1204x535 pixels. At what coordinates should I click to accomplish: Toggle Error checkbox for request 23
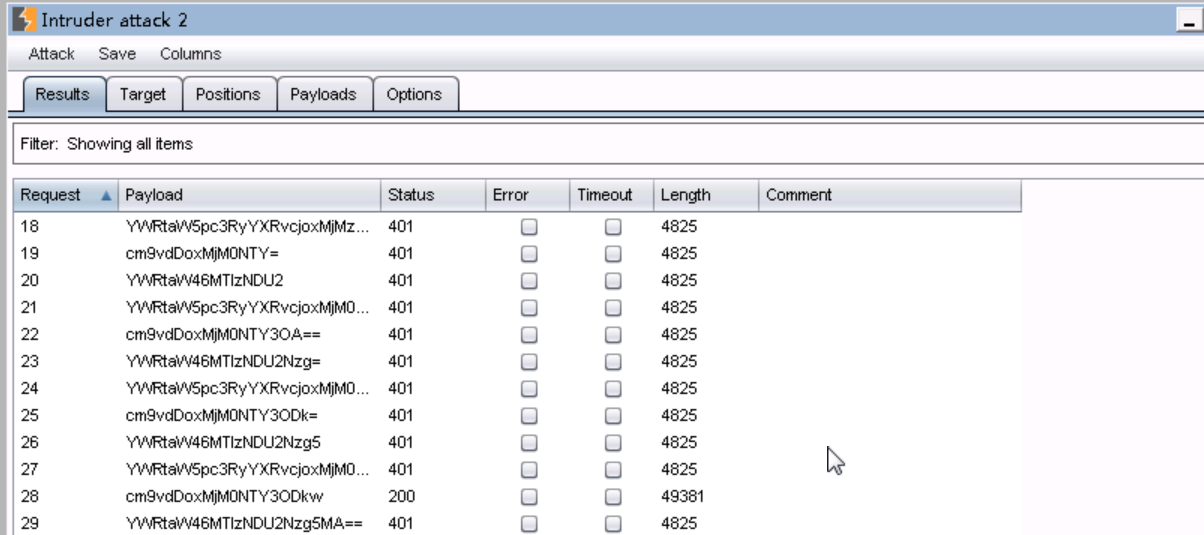pyautogui.click(x=529, y=362)
